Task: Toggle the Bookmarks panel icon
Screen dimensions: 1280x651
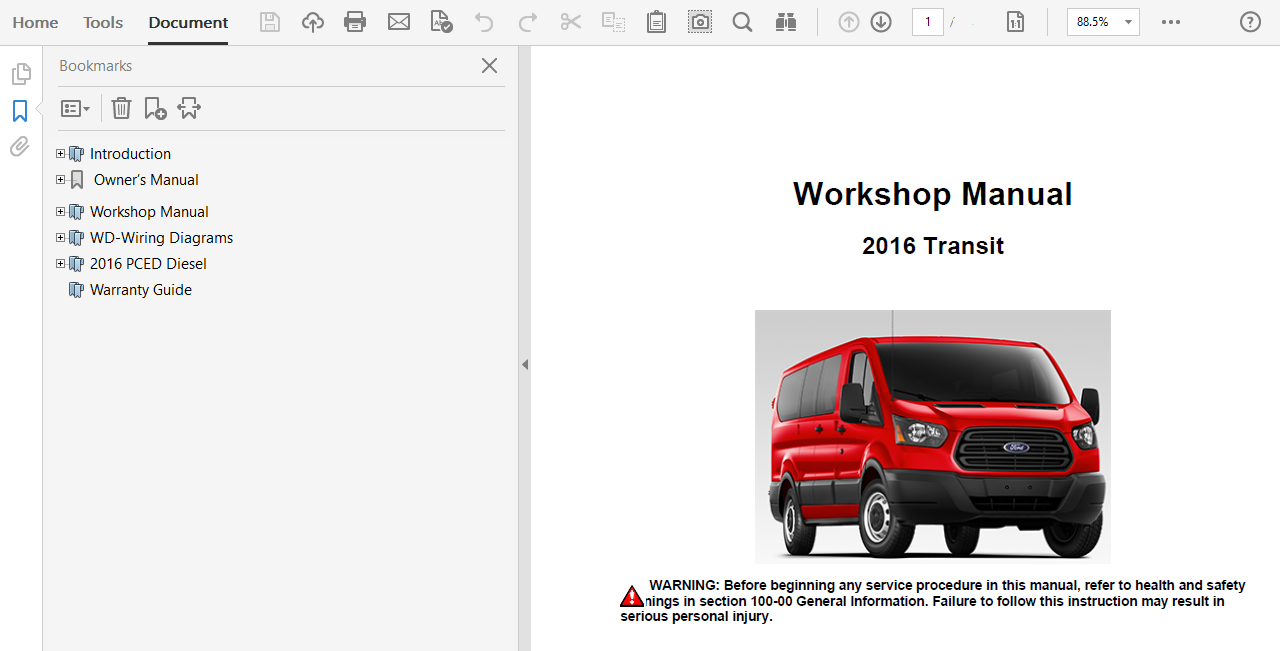Action: pyautogui.click(x=20, y=111)
